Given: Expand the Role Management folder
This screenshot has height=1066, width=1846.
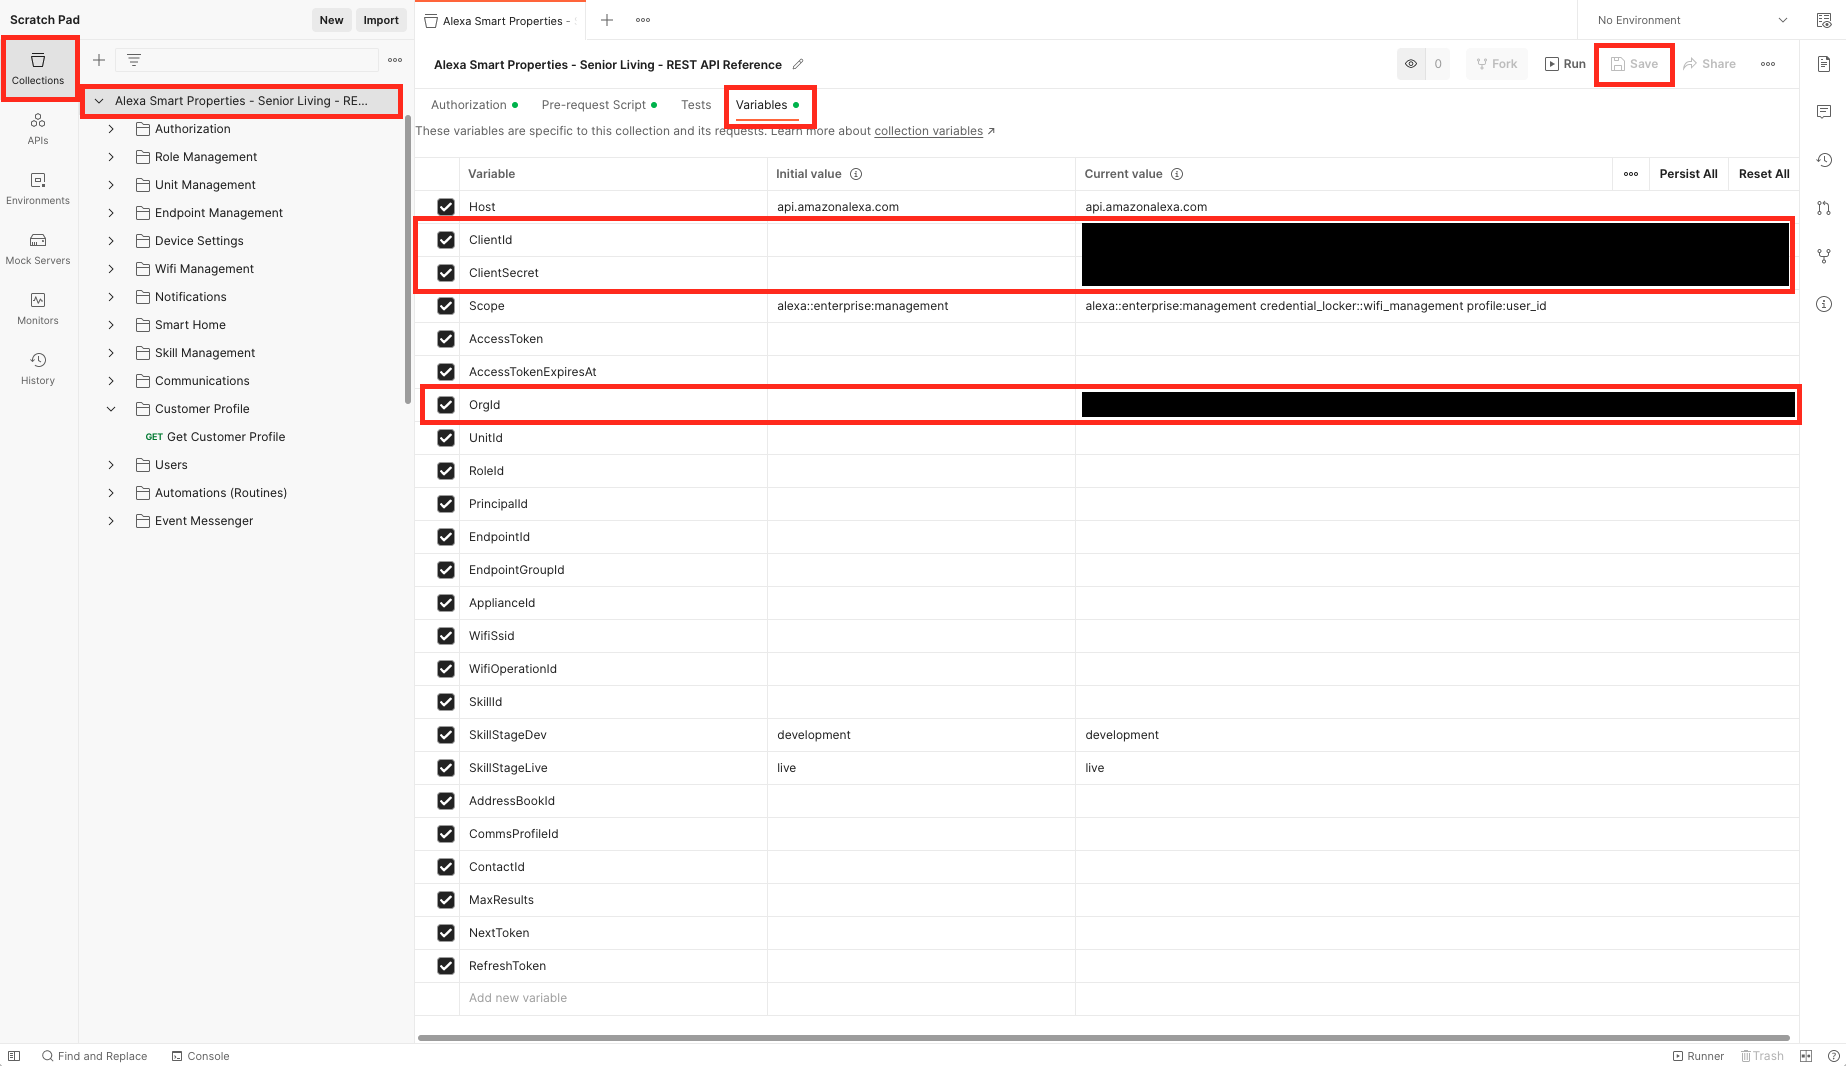Looking at the screenshot, I should point(111,157).
